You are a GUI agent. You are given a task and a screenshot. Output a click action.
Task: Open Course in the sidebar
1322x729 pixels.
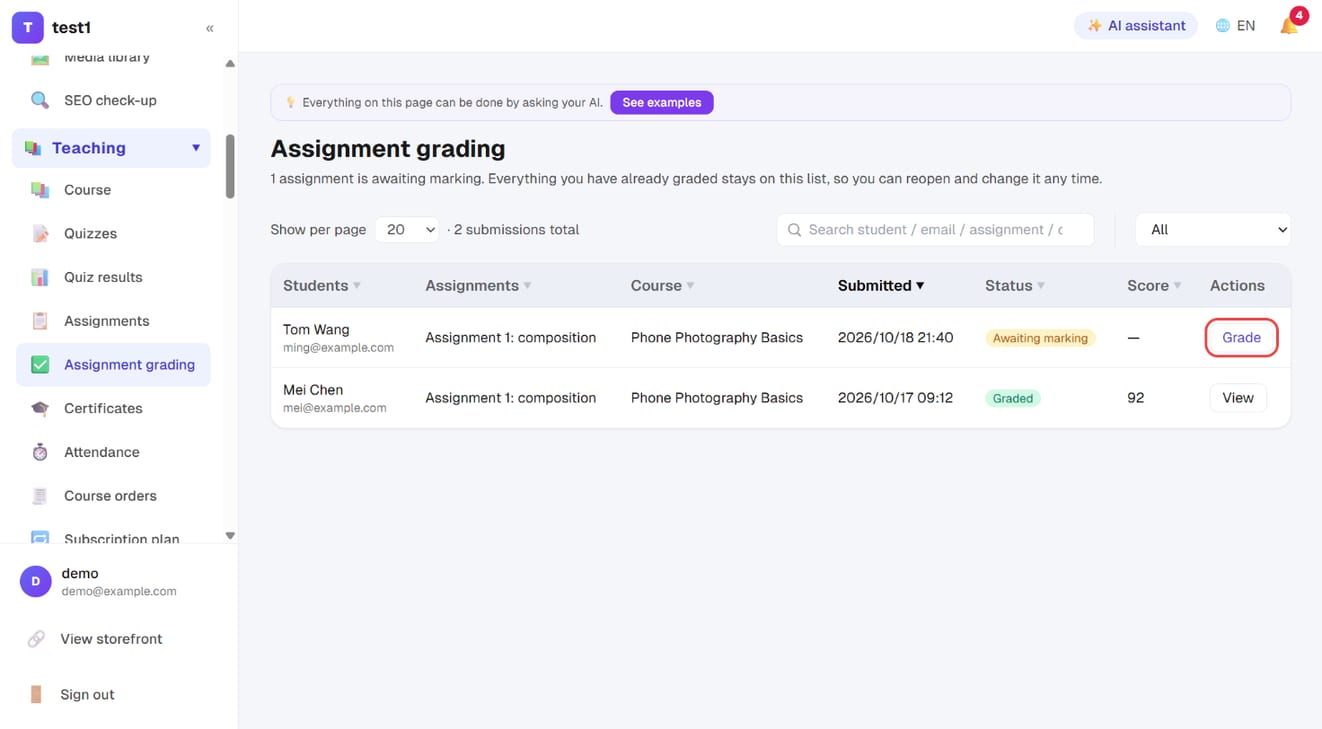click(x=113, y=190)
